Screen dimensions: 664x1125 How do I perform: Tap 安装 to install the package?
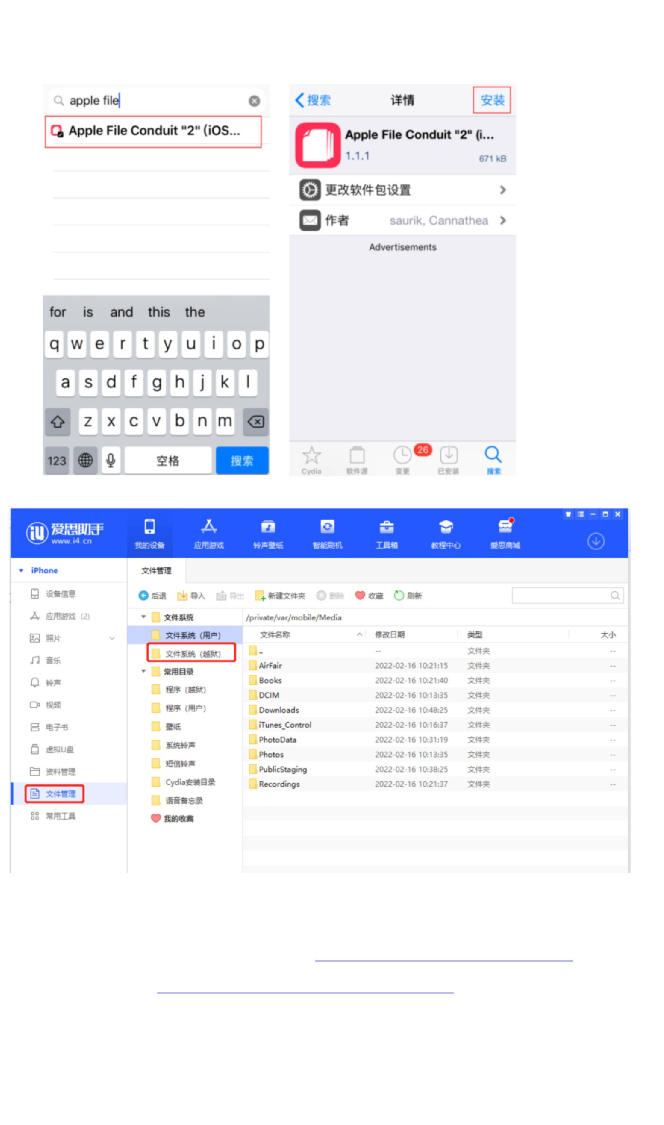click(x=492, y=100)
